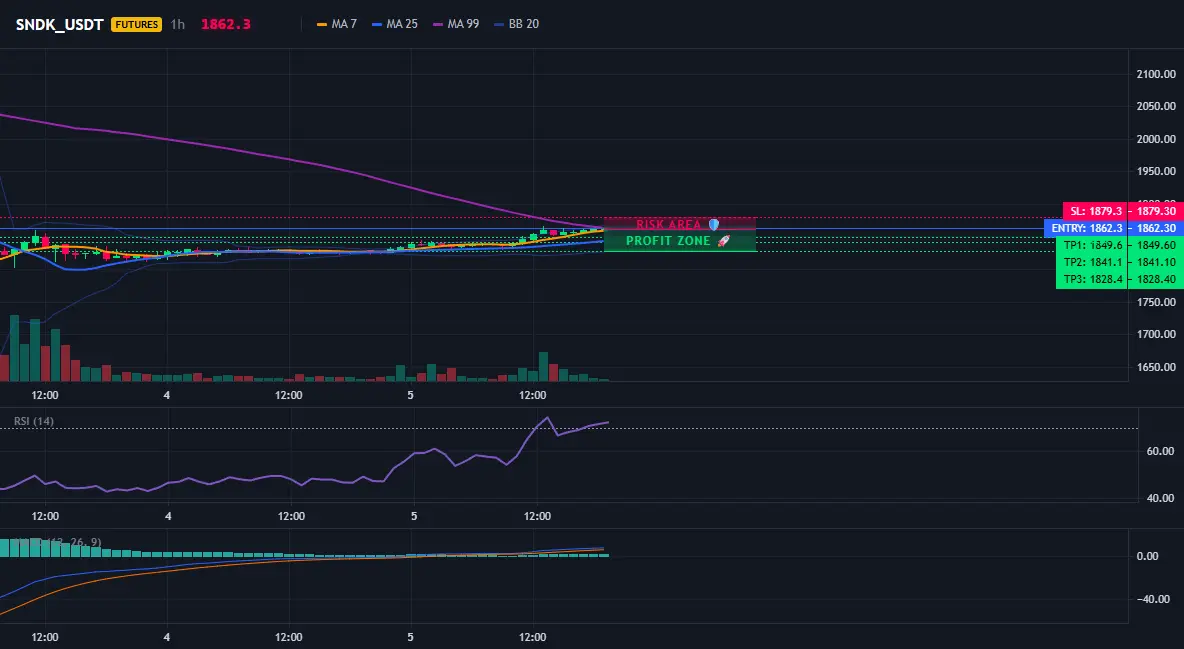Select the PROFIT ZONE green box
Image resolution: width=1184 pixels, height=649 pixels.
[680, 242]
